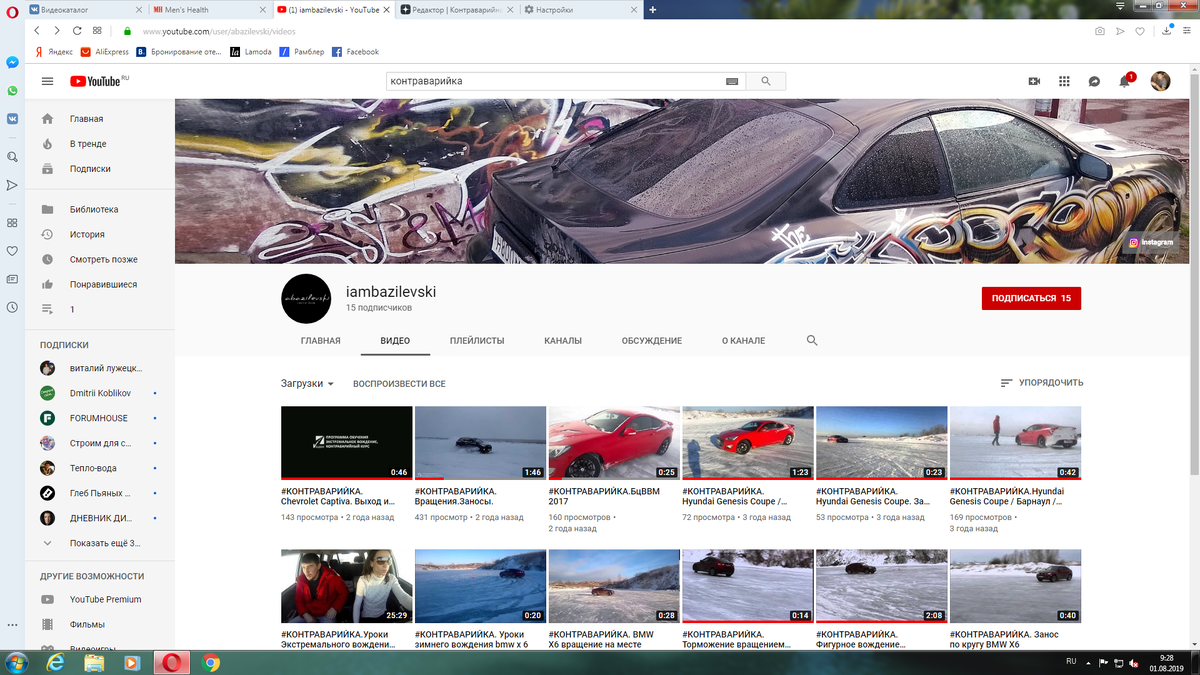The width and height of the screenshot is (1200, 675).
Task: Open the Обсуждение tab
Action: (652, 341)
